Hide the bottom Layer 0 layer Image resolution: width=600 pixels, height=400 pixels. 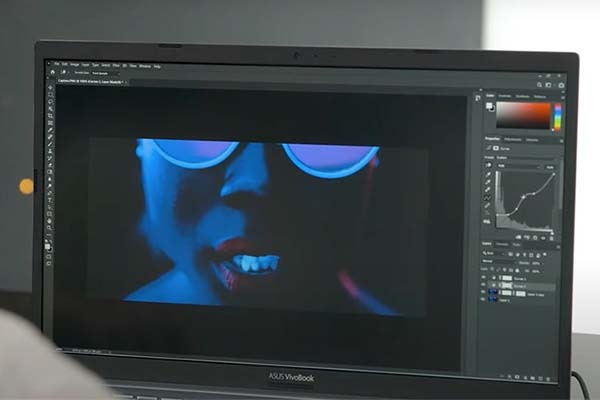(x=483, y=299)
